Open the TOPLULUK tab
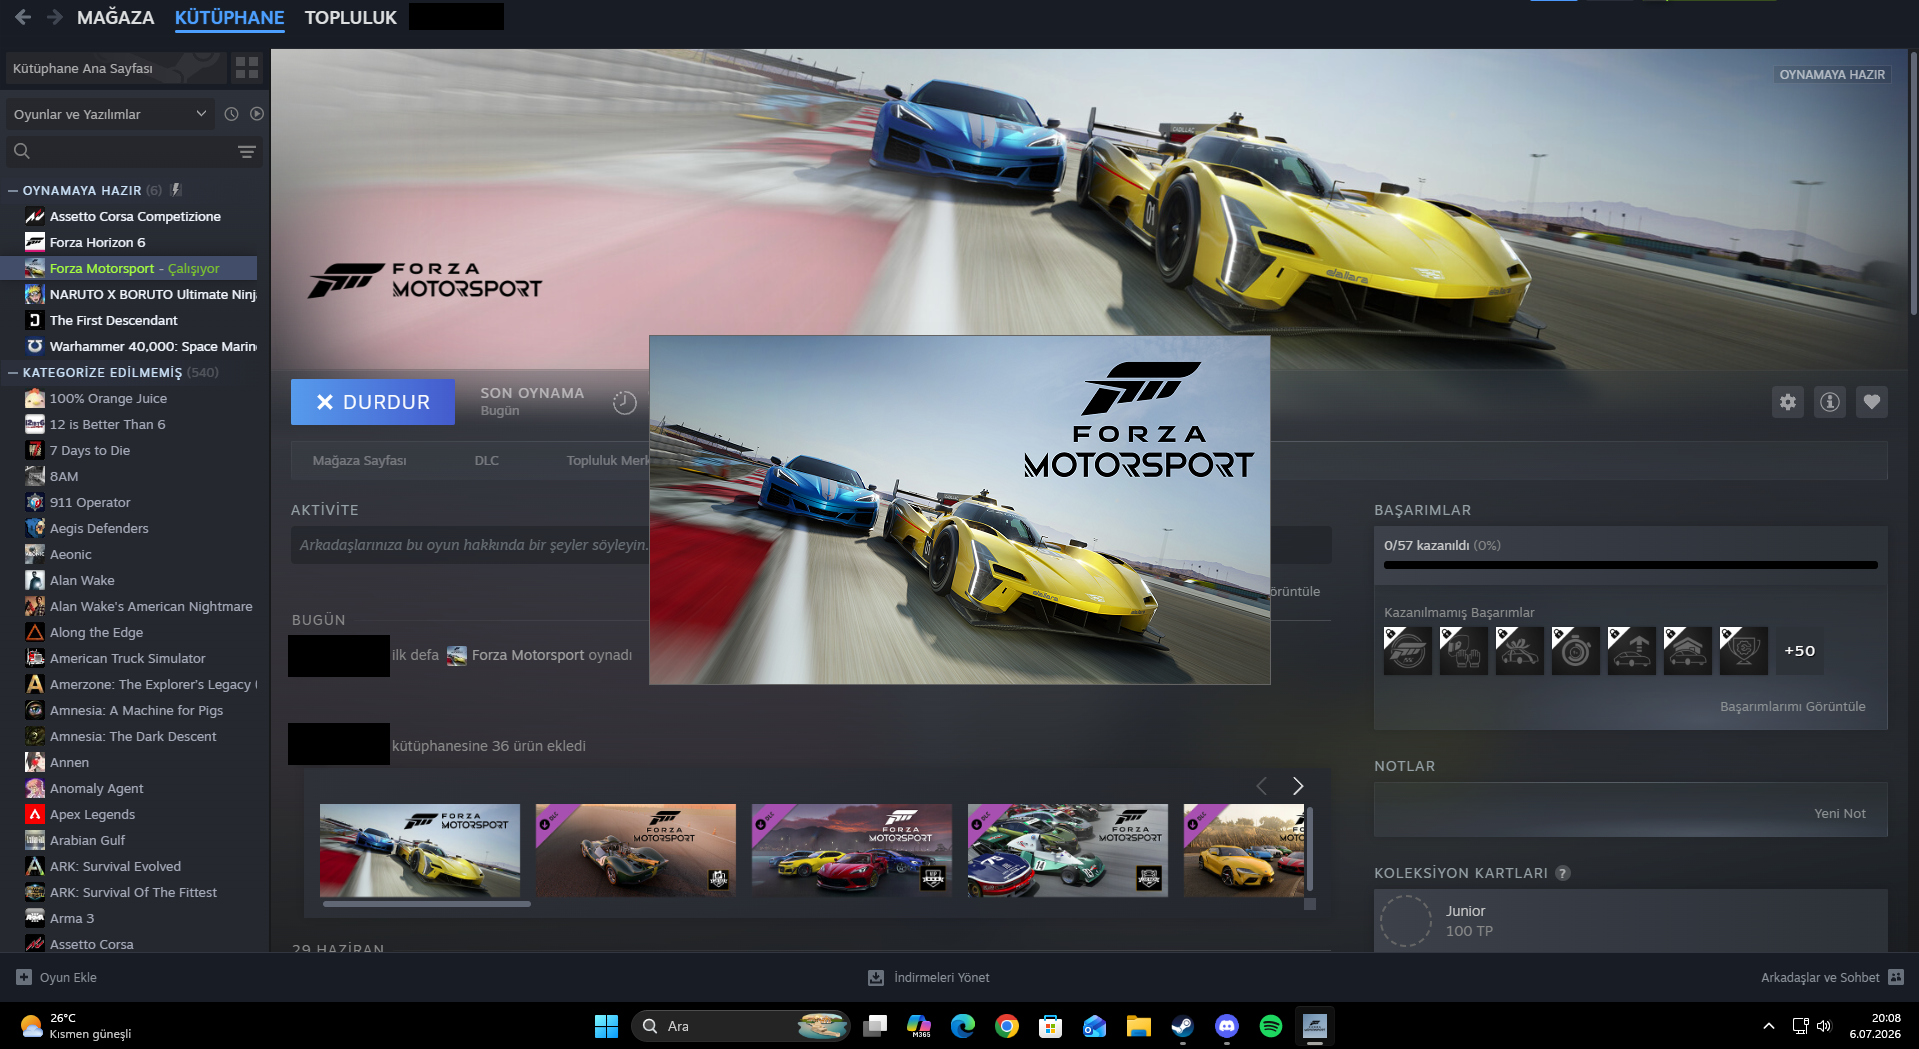 [x=350, y=18]
